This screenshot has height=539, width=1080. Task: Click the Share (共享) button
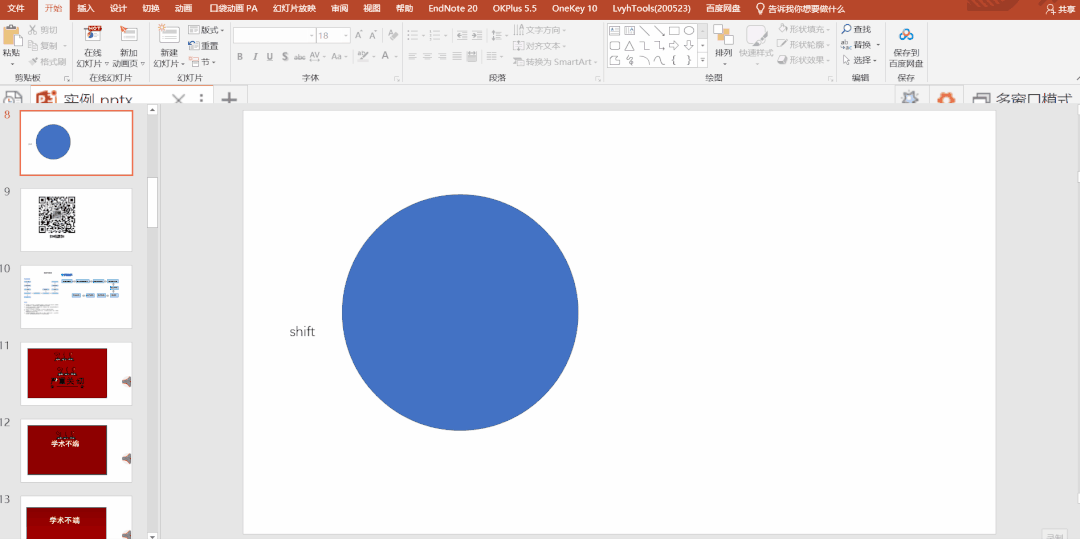pos(1060,9)
